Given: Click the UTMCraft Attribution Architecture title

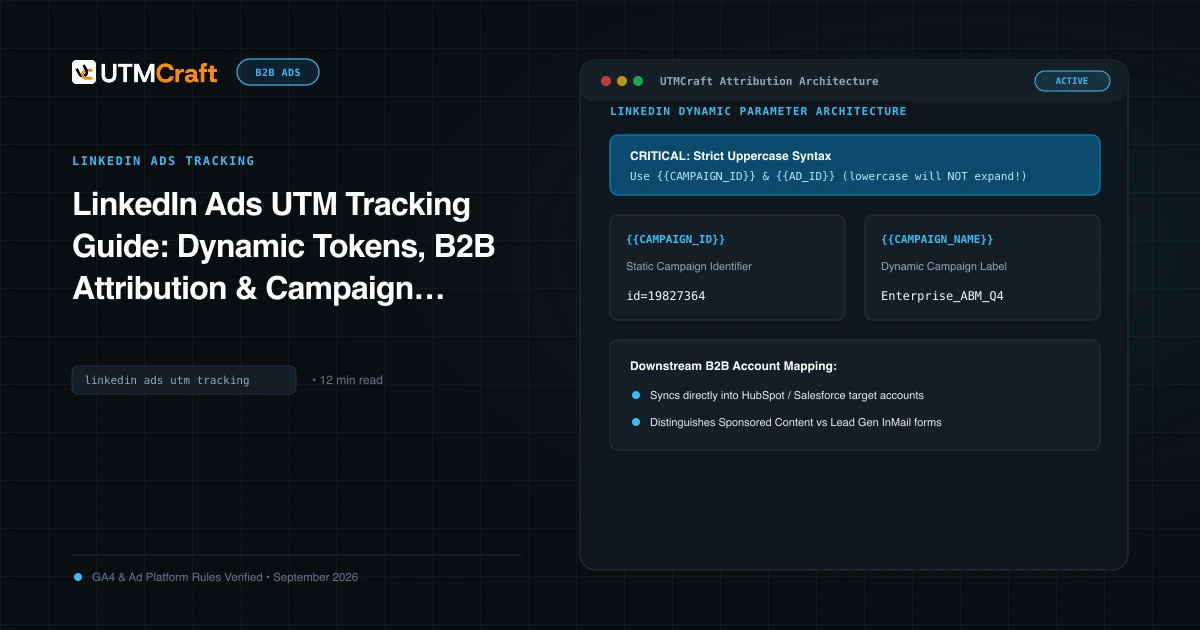Looking at the screenshot, I should 769,81.
